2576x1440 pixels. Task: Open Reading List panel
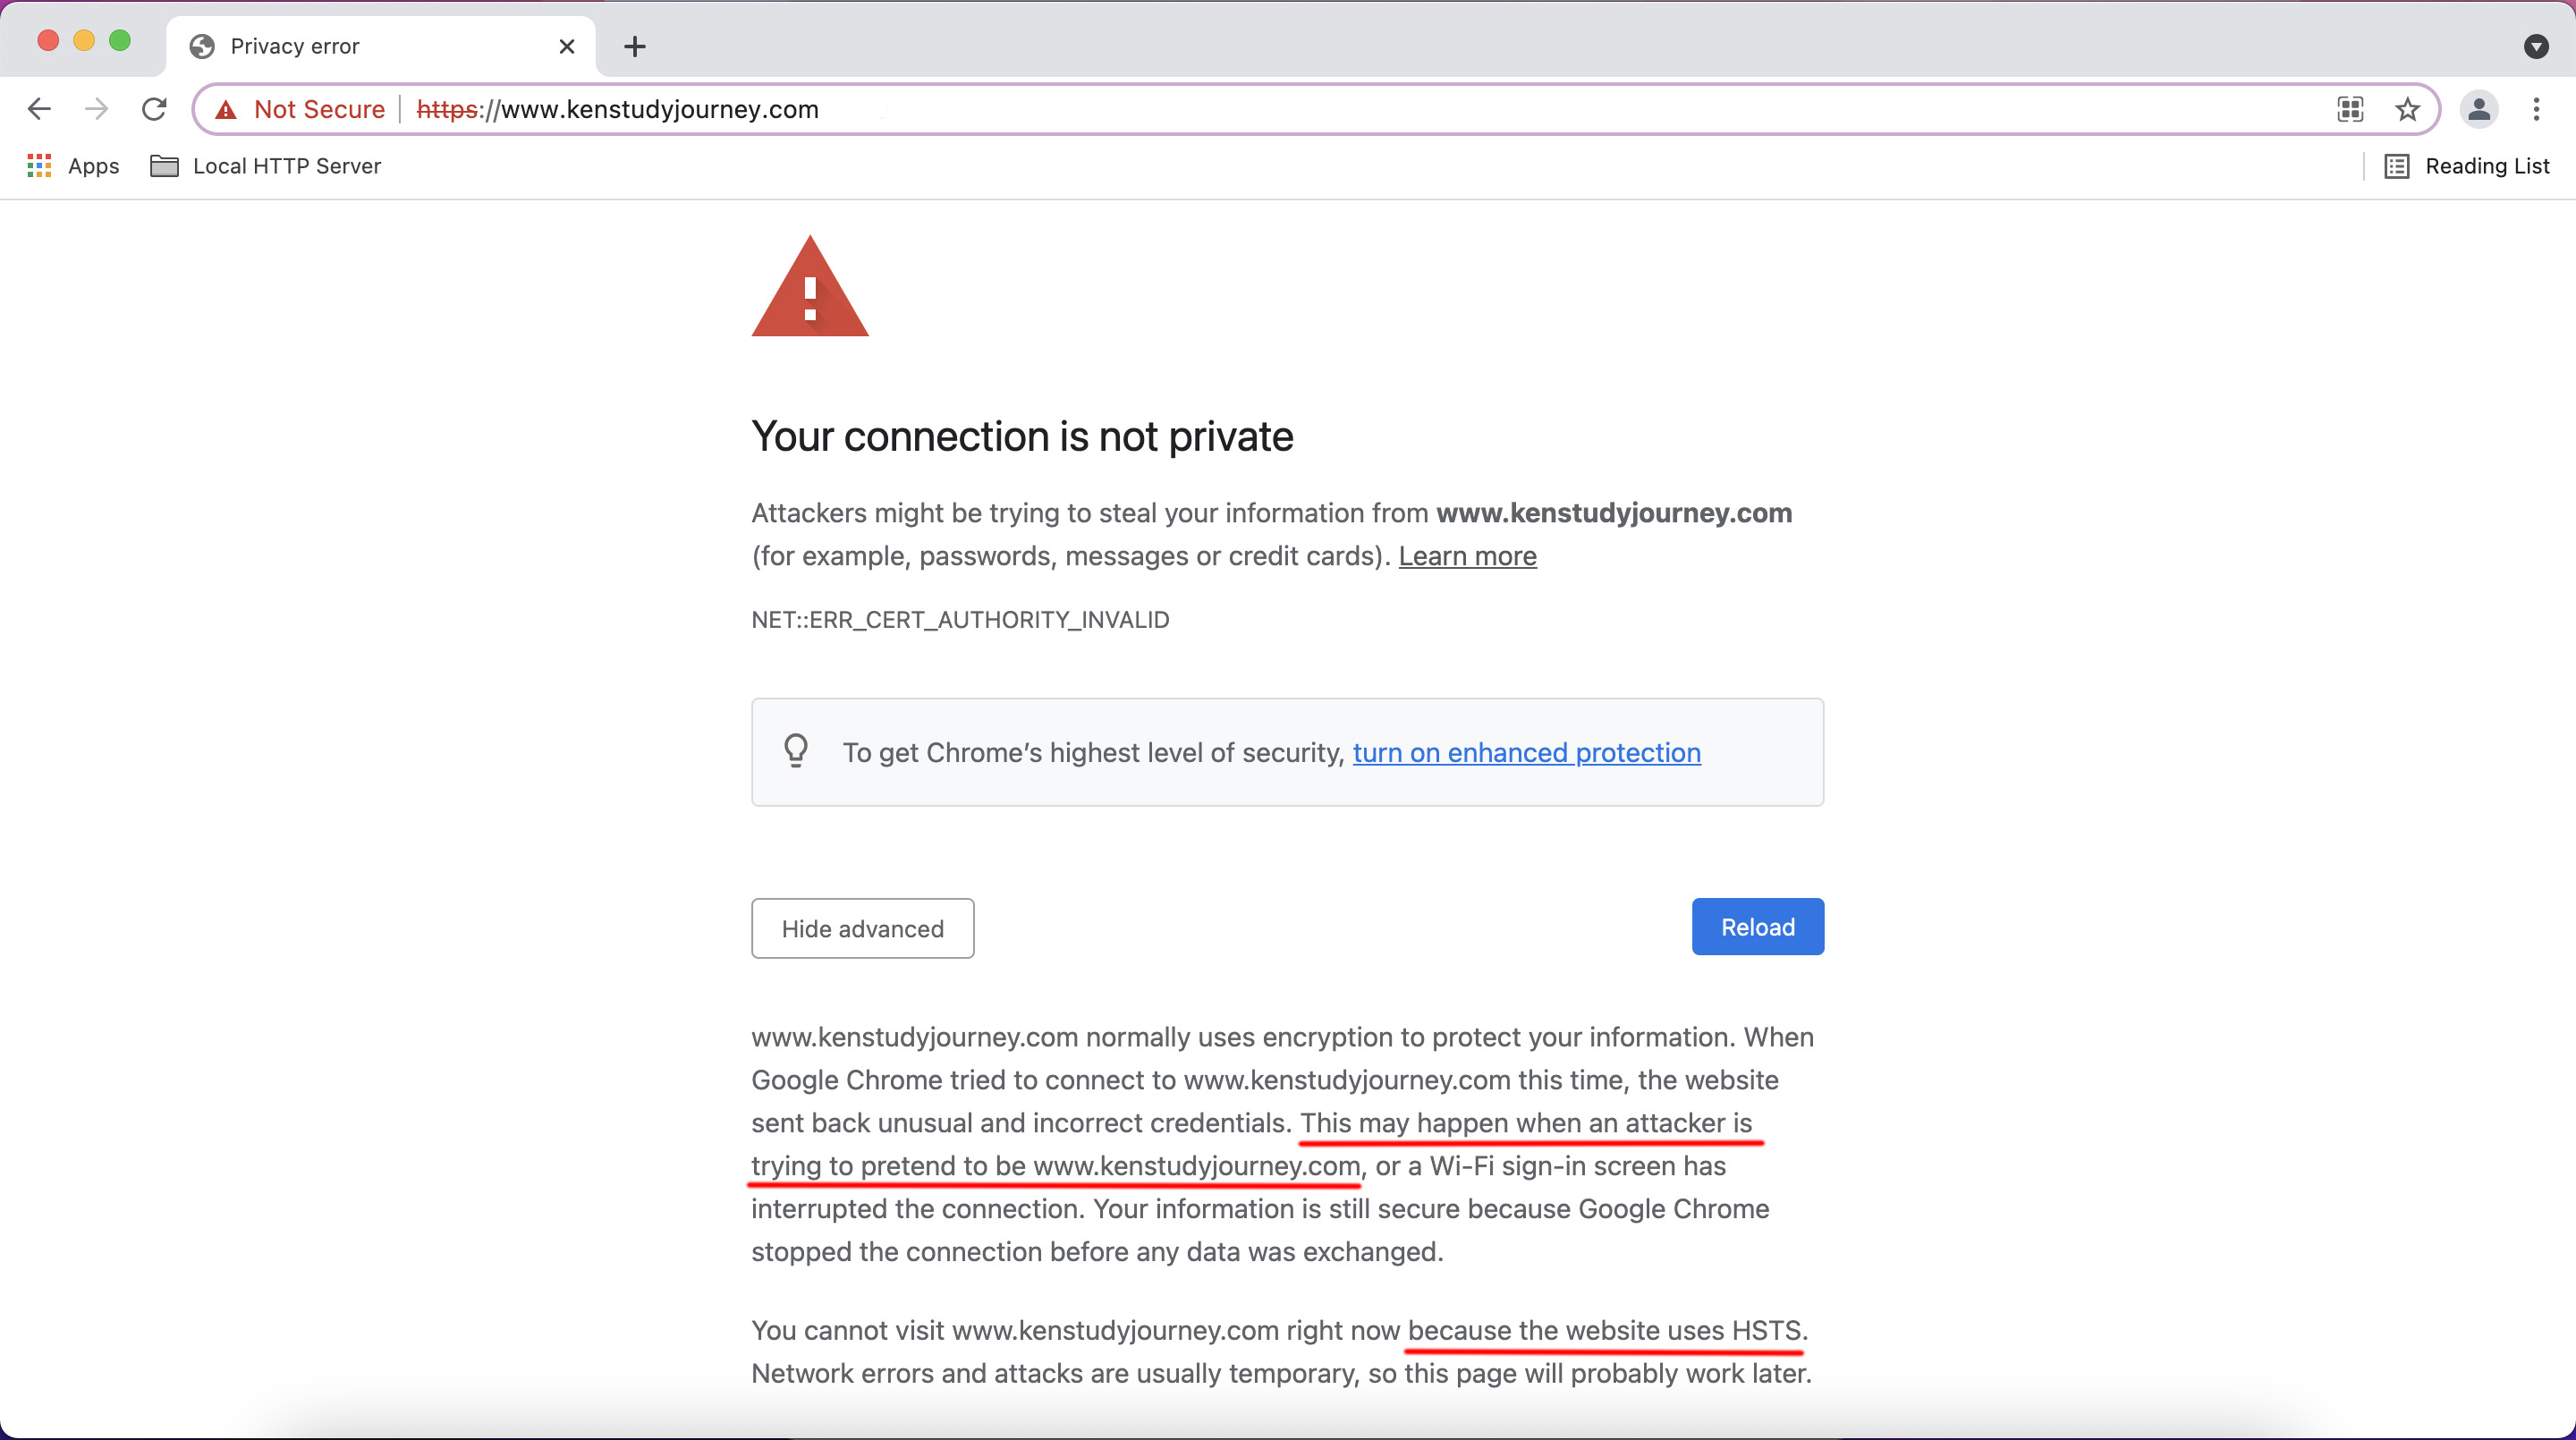(2468, 165)
